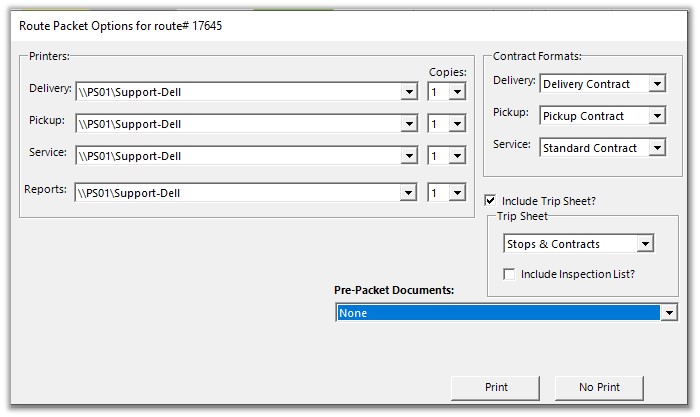Screen dimensions: 700x417
Task: Click the Include Inspection List? label text
Action: coord(578,274)
